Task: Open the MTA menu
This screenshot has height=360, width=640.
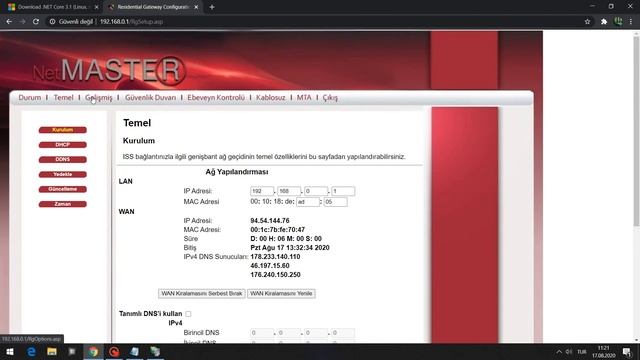Action: [x=304, y=98]
